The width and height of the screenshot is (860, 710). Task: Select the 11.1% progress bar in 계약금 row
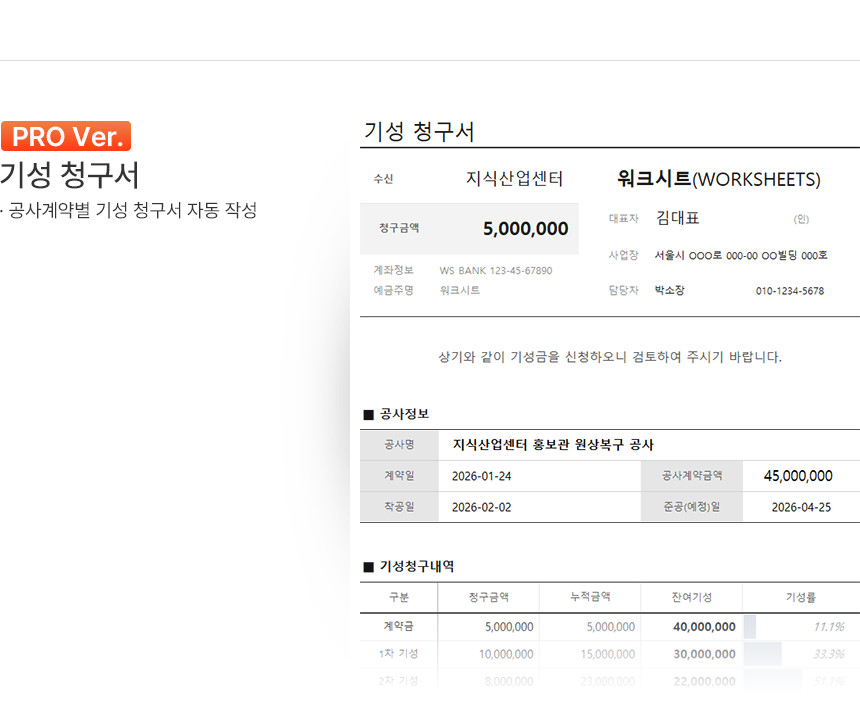pos(750,627)
